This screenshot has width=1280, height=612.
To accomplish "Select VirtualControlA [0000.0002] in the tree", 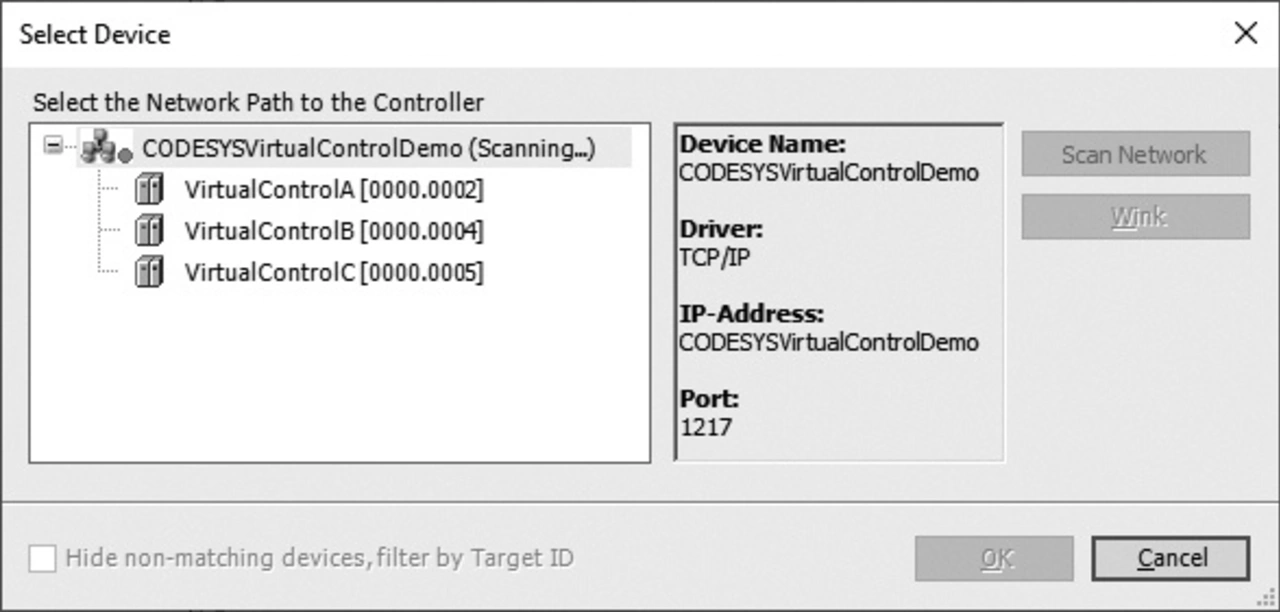I will pyautogui.click(x=333, y=190).
